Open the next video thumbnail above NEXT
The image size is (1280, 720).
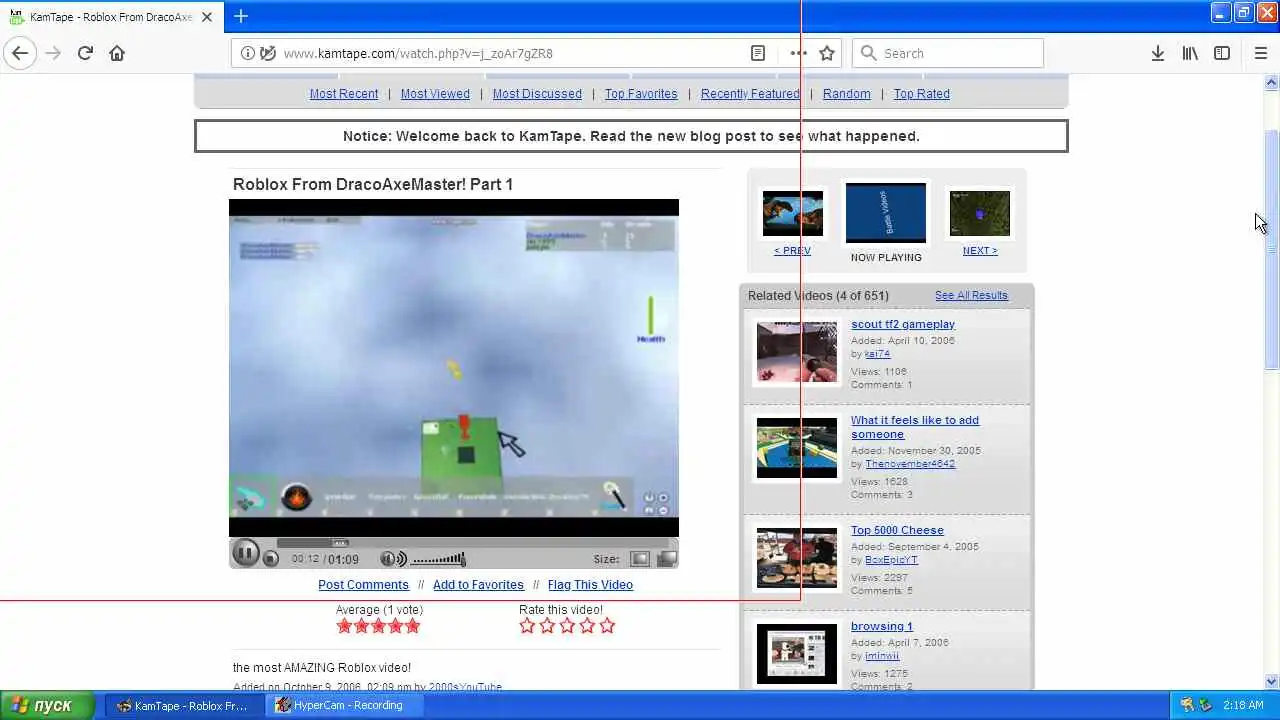980,213
